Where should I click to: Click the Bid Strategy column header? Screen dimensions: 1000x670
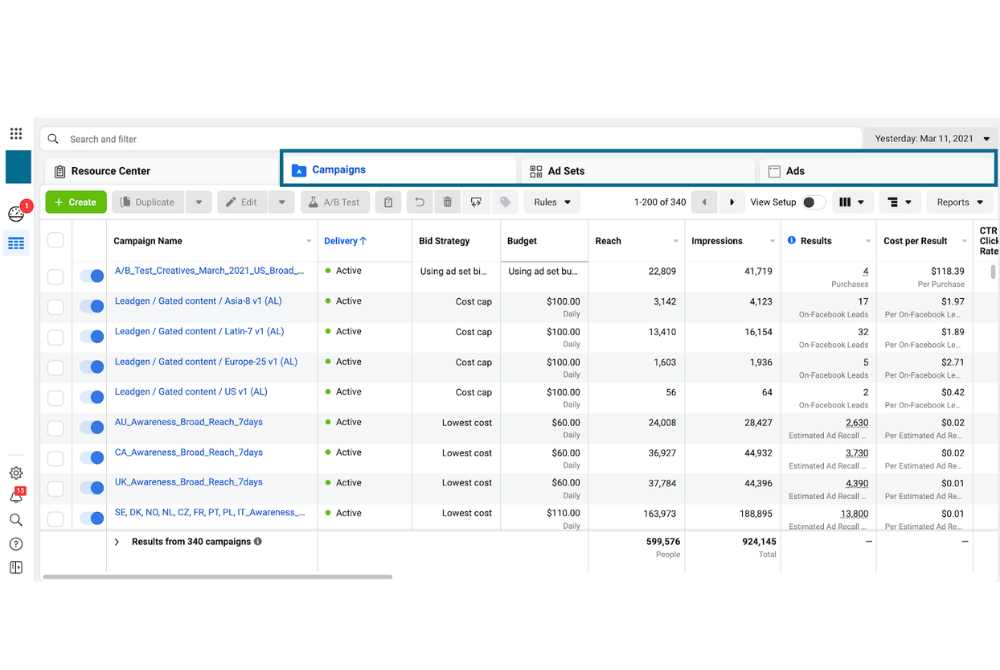444,240
